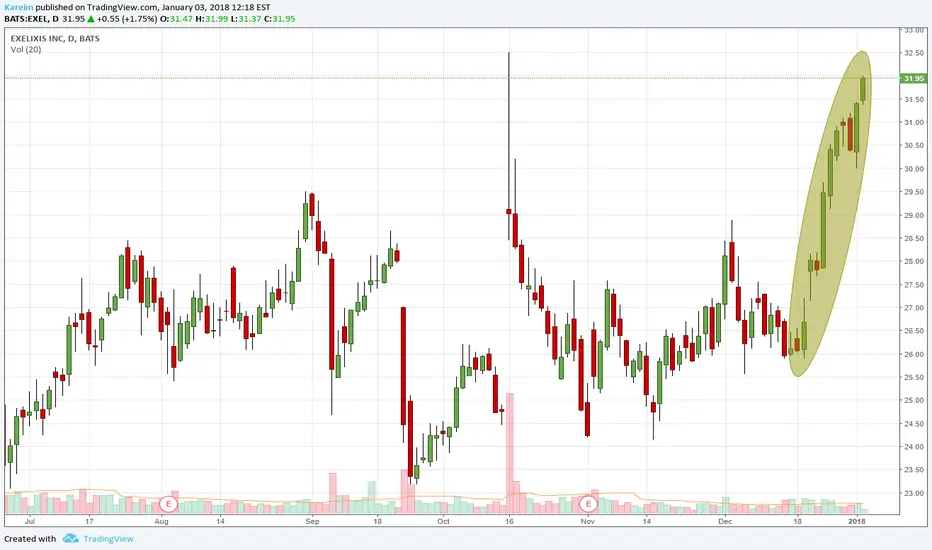Click the 24.00 price axis label
This screenshot has height=550, width=932.
pyautogui.click(x=914, y=447)
